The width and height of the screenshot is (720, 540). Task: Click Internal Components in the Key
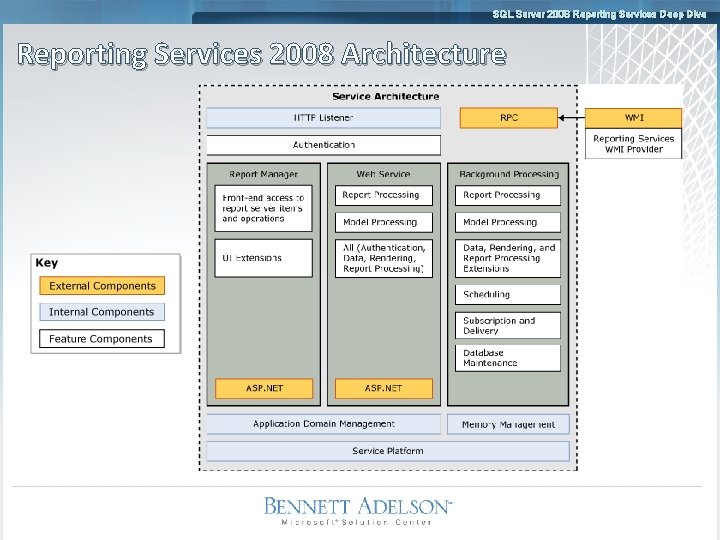tap(102, 312)
